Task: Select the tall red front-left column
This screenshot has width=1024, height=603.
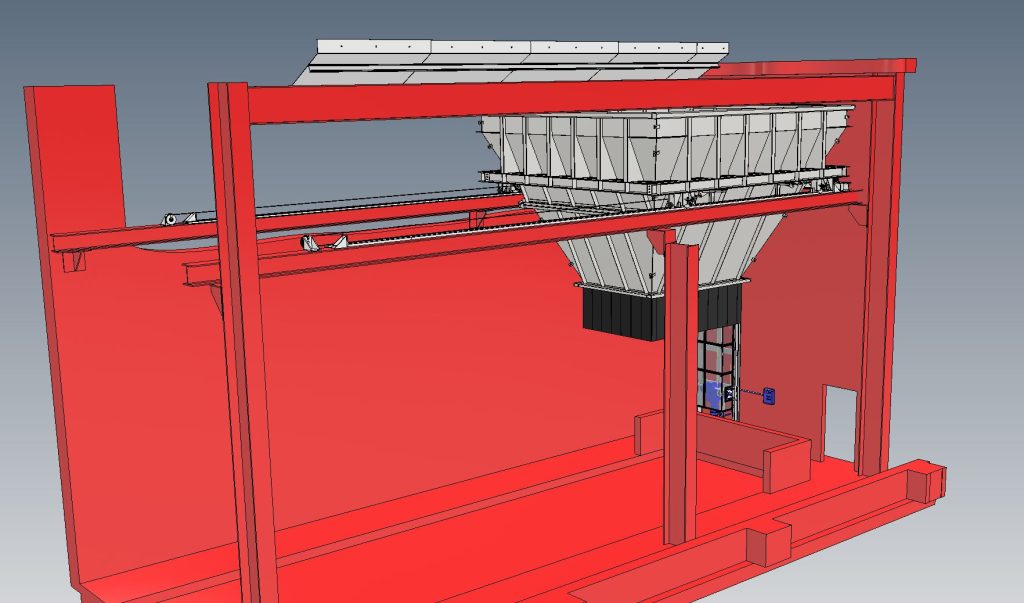Action: coord(240,330)
